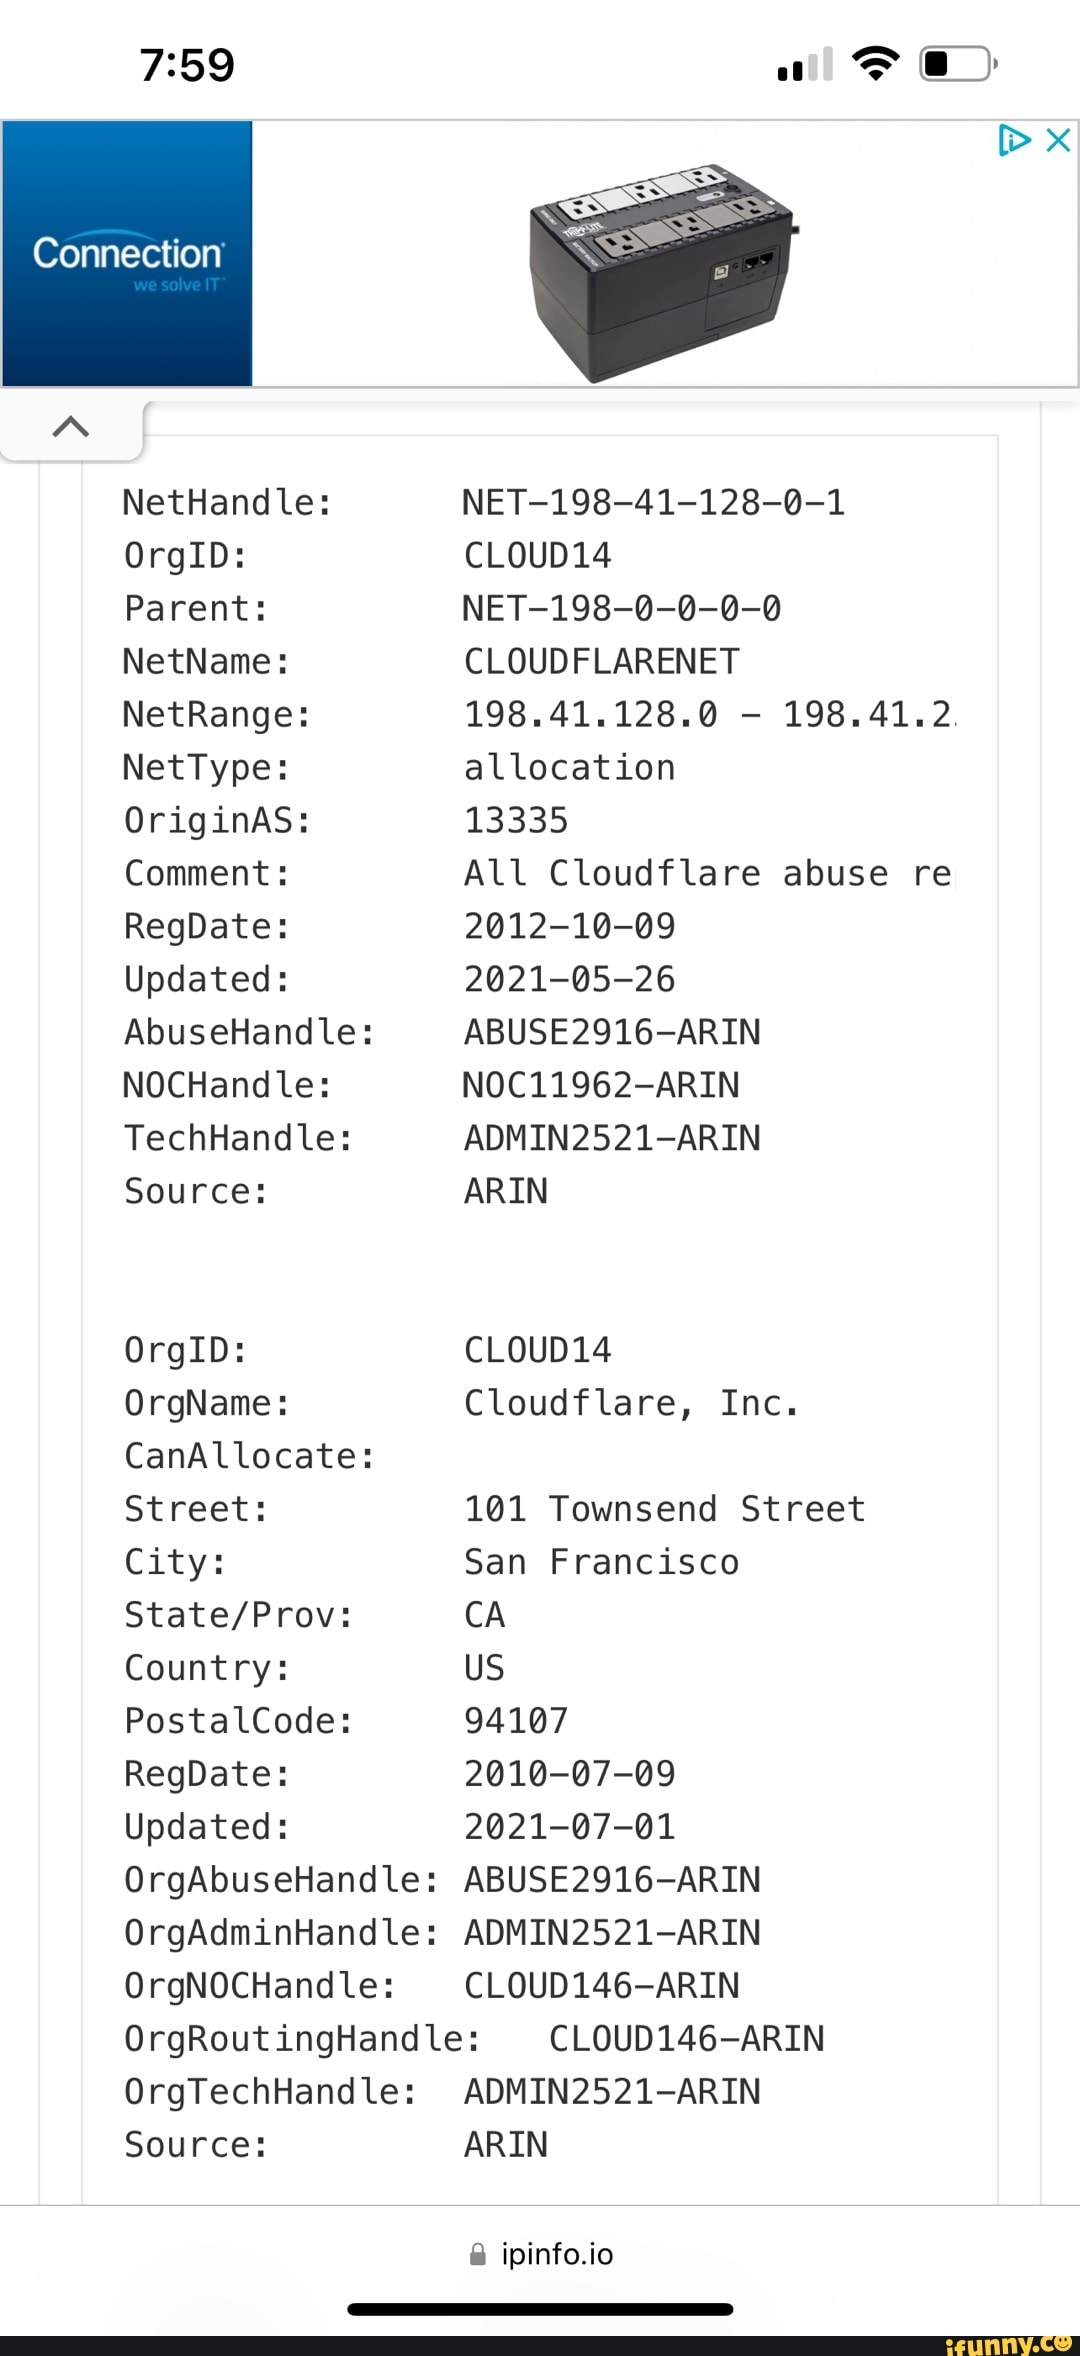This screenshot has width=1080, height=2356.
Task: Tap OrgRoutingHandle value CLOUD146-ARIN
Action: point(687,2039)
